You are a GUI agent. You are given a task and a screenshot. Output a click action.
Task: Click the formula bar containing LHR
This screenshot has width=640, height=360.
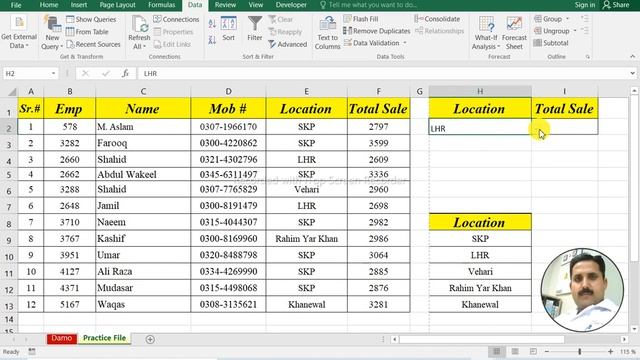(x=383, y=73)
